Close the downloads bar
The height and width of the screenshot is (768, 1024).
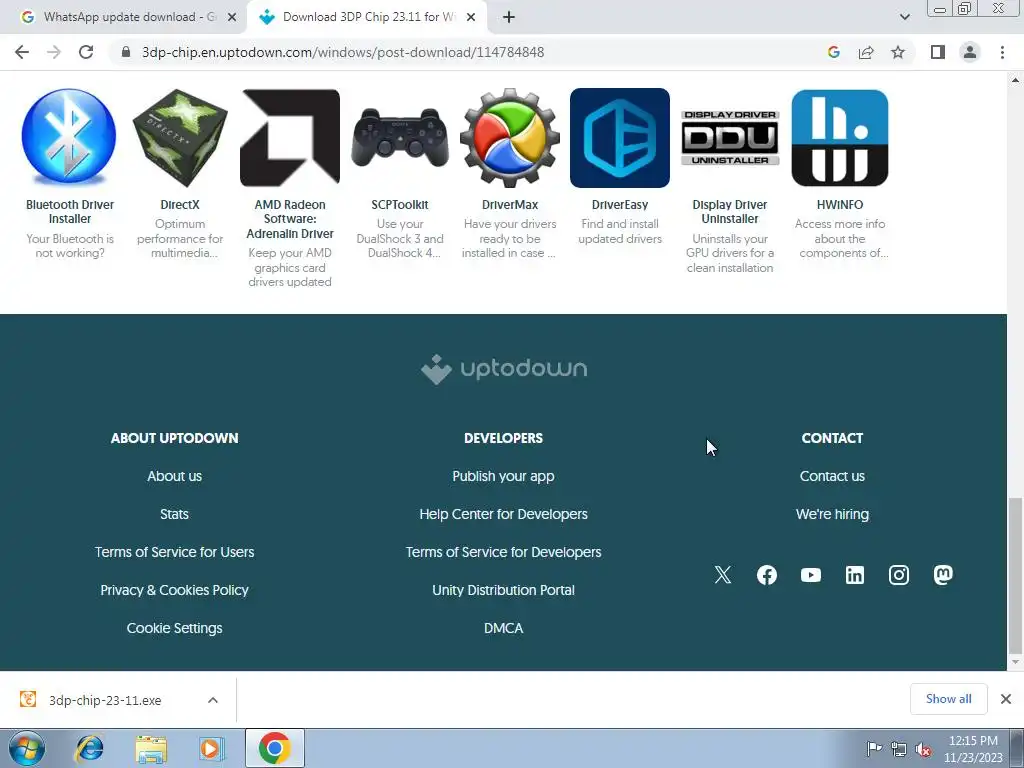tap(1006, 699)
